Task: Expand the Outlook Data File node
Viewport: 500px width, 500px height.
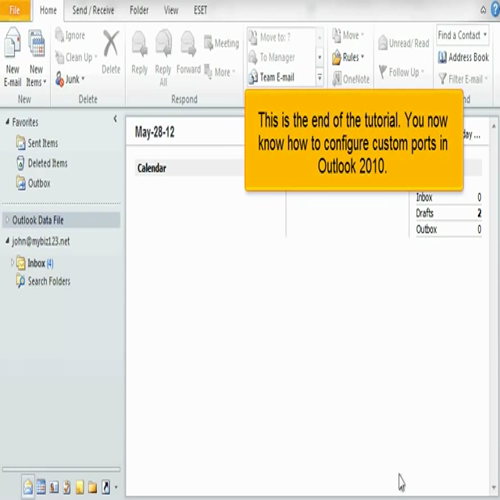Action: tap(7, 220)
